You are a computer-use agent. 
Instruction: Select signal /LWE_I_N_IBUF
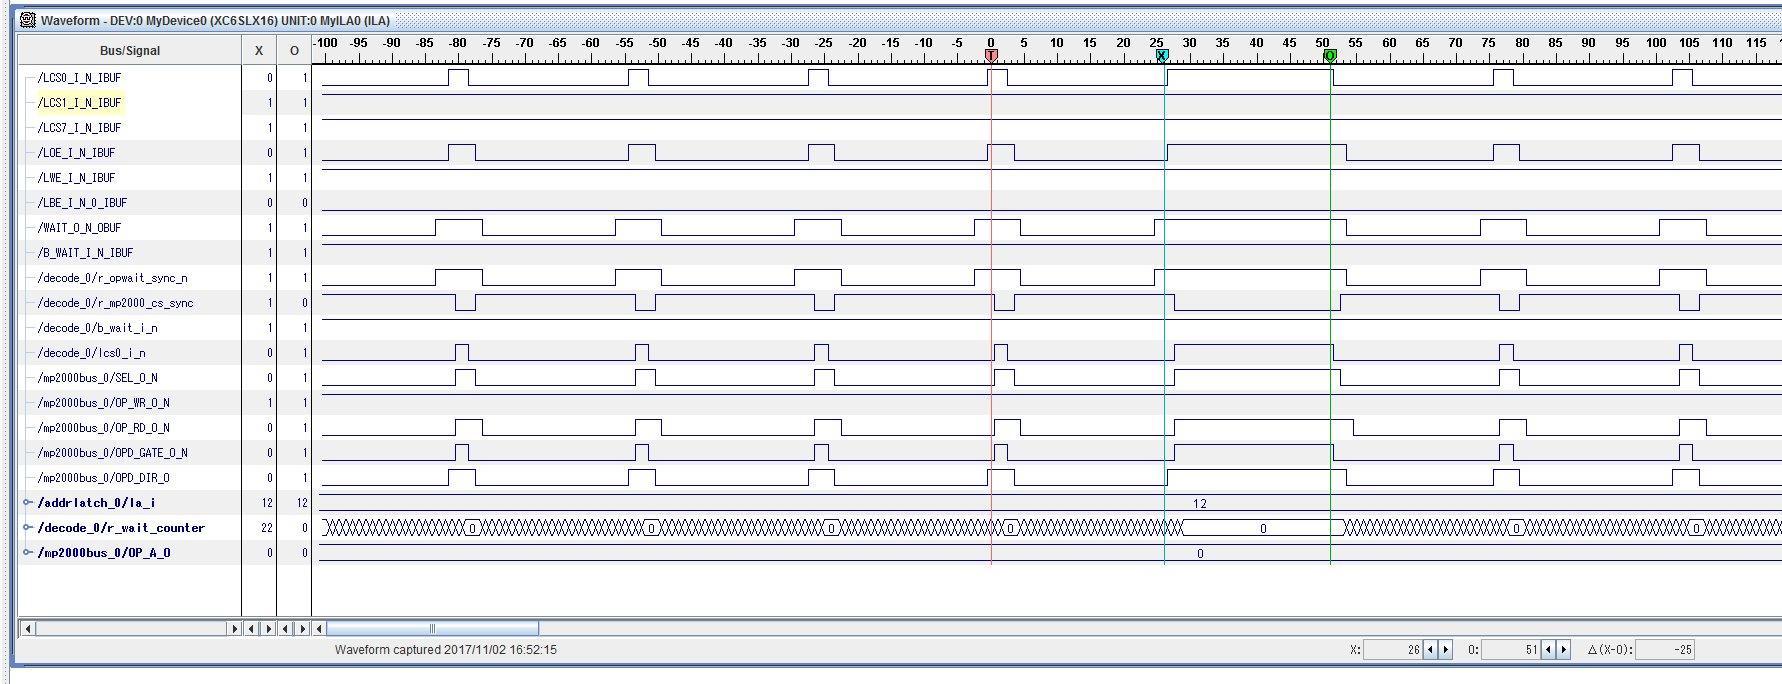pyautogui.click(x=76, y=177)
